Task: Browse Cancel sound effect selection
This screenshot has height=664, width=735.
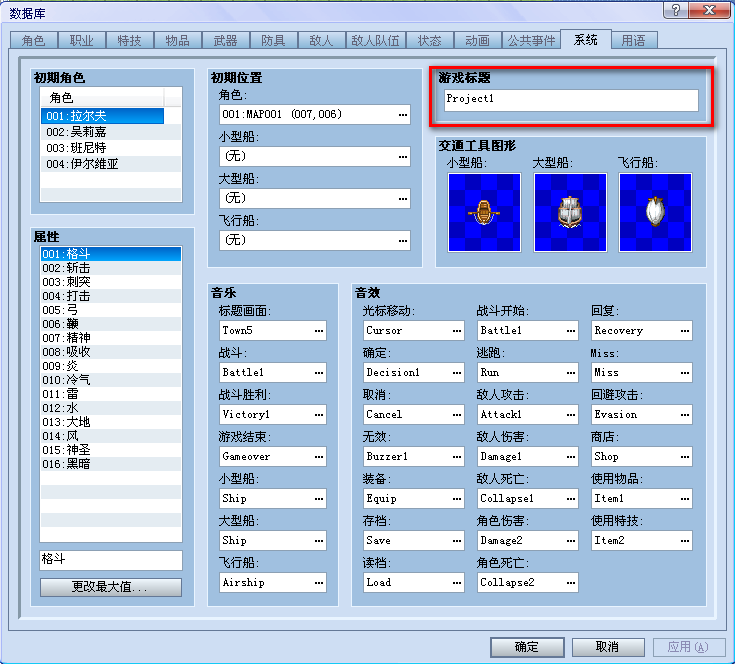Action: 457,415
